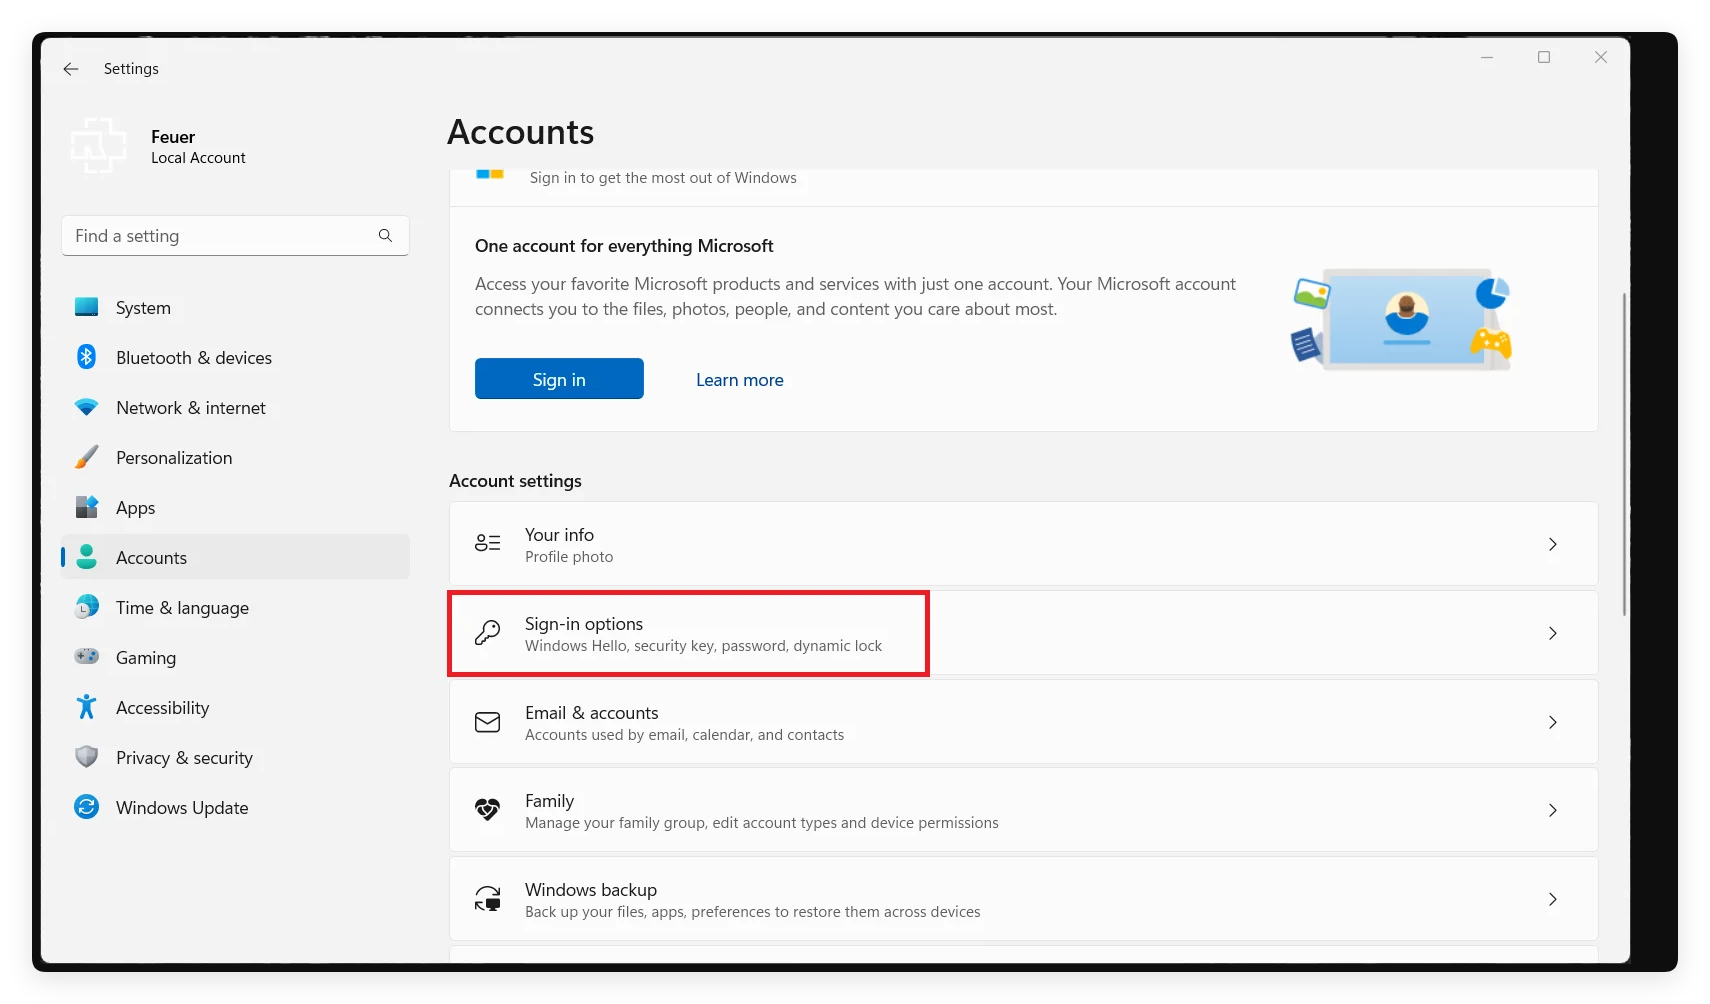1710x1004 pixels.
Task: Switch to the Accounts section
Action: point(151,557)
